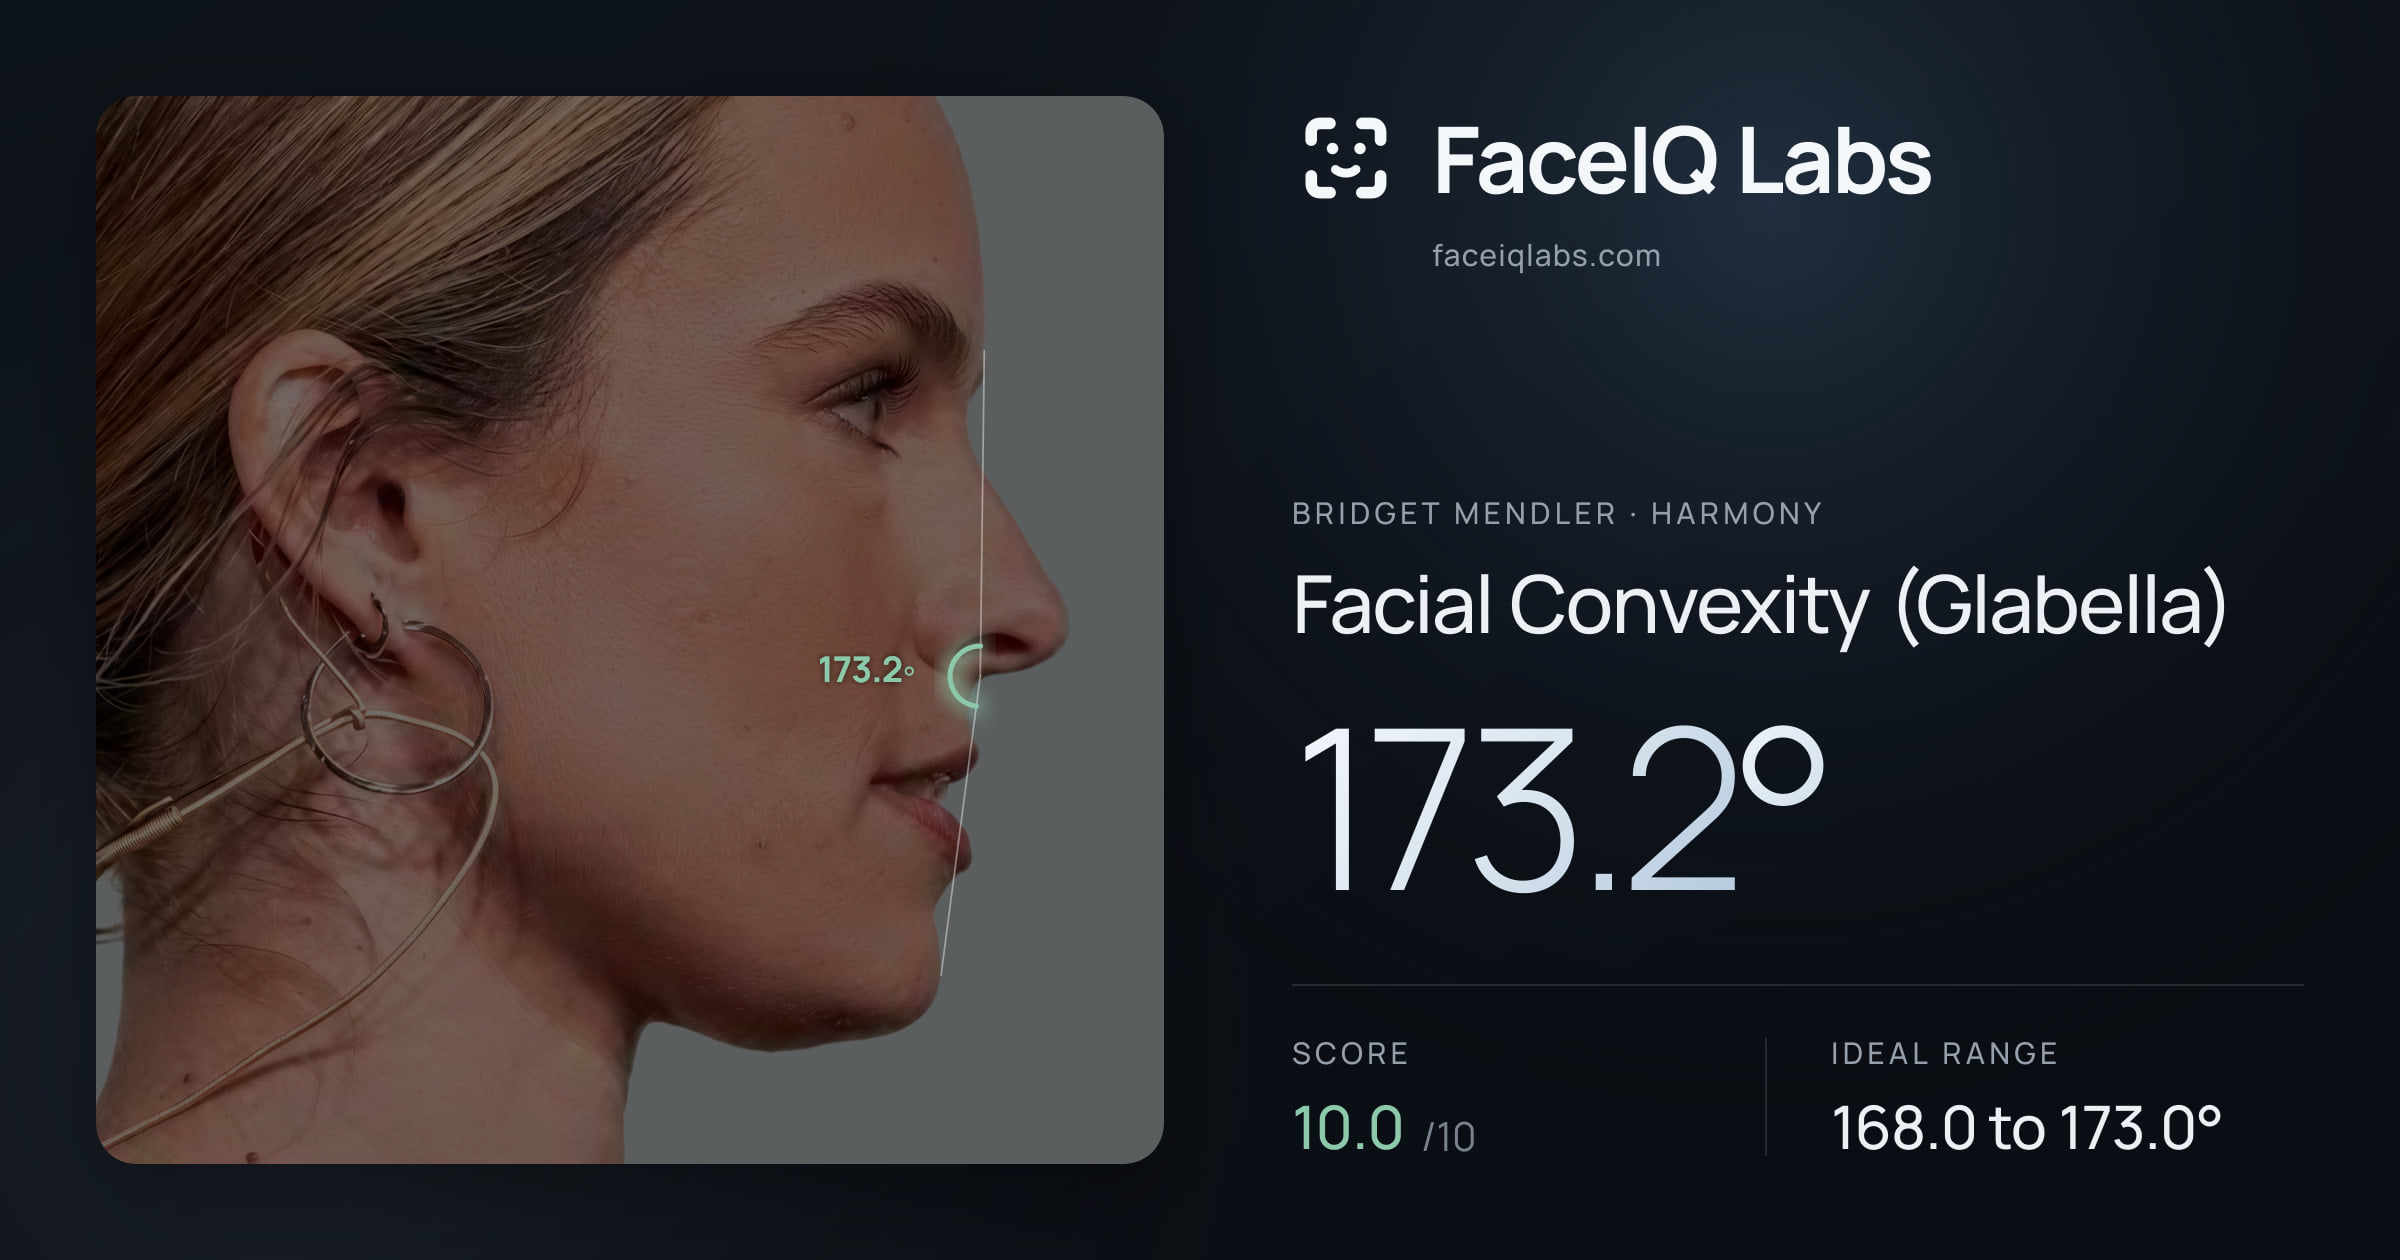Click the FaceIQ Labs face-scan logo icon
2400x1260 pixels.
[1345, 158]
